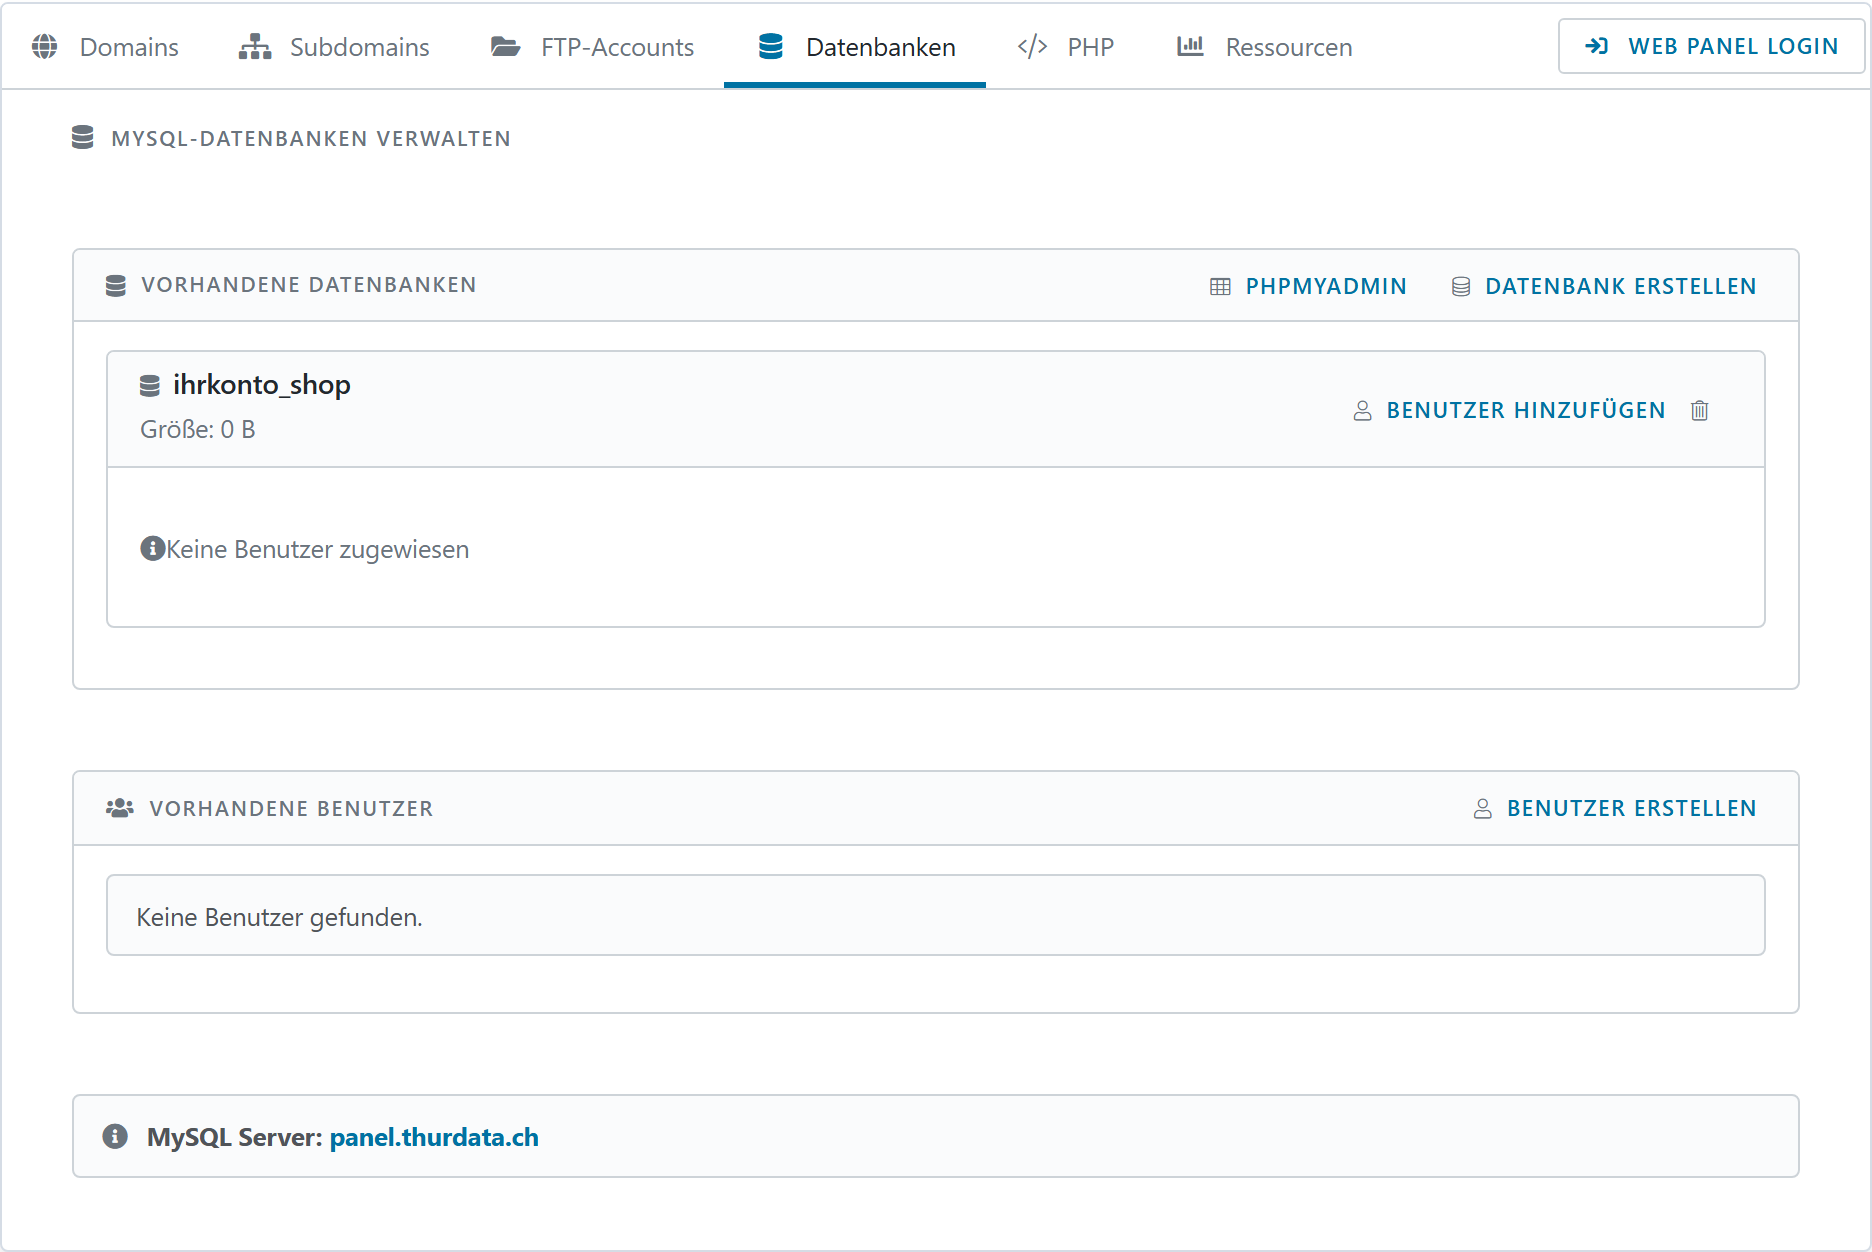Go to the PHP tab
The width and height of the screenshot is (1872, 1252).
pyautogui.click(x=1066, y=47)
